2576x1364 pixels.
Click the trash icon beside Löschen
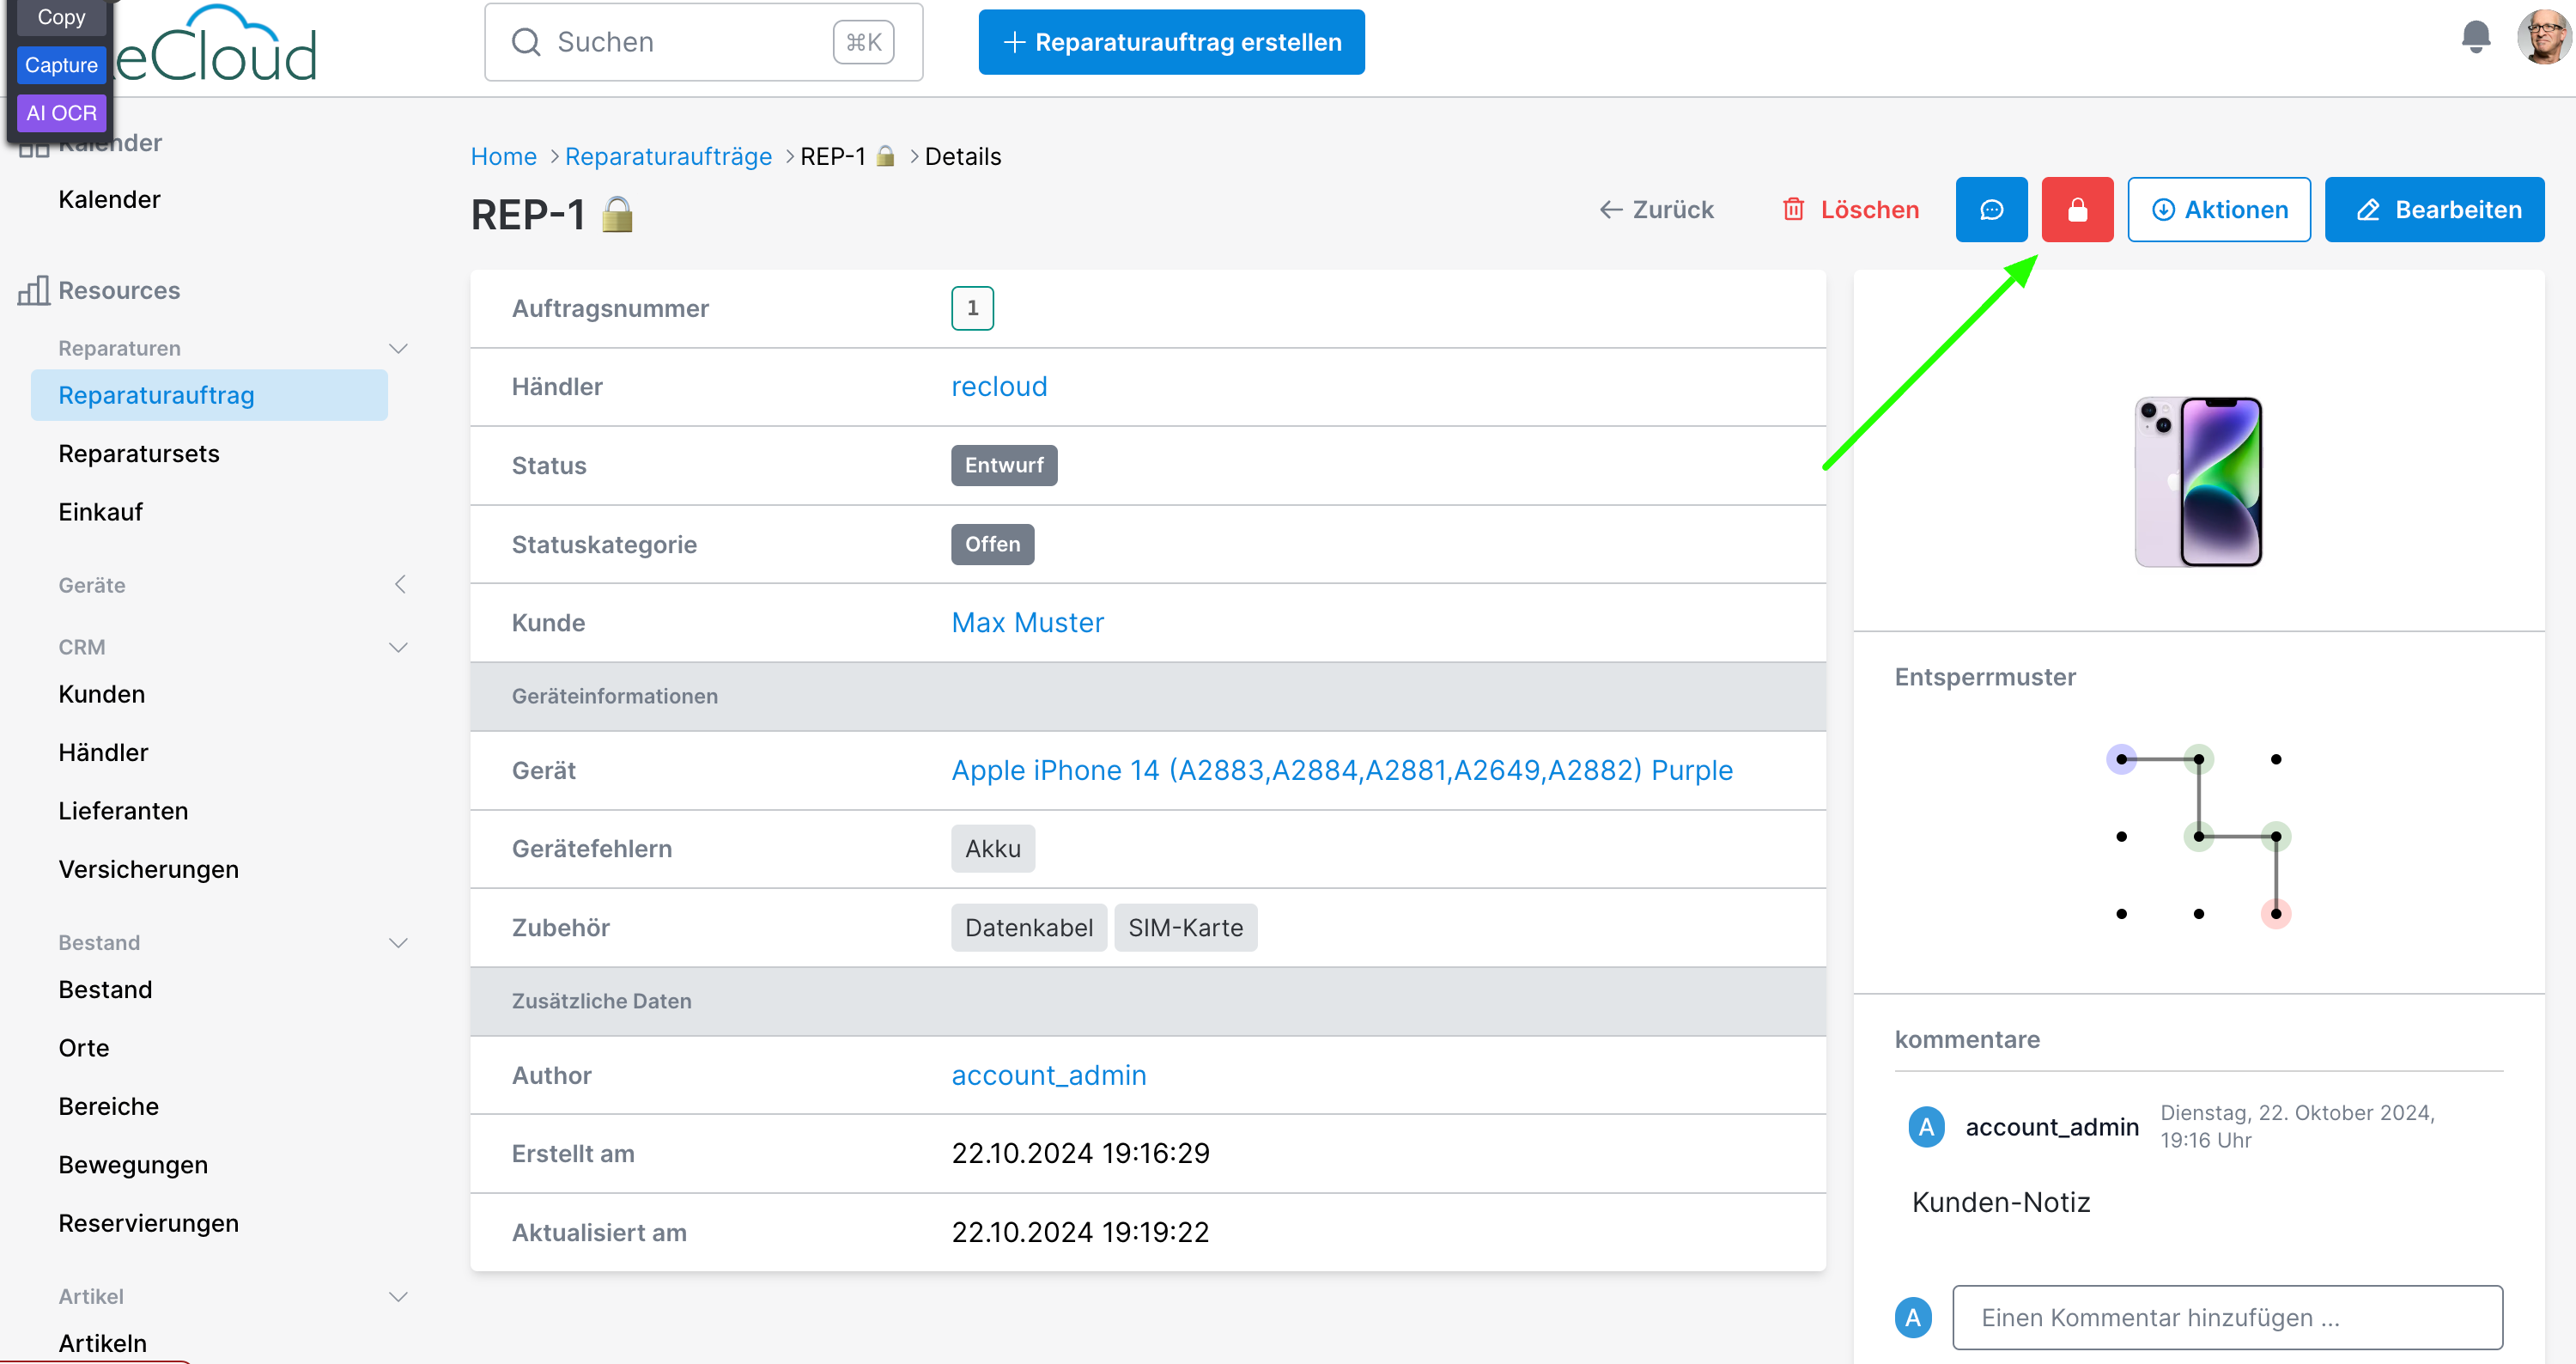(x=1793, y=210)
